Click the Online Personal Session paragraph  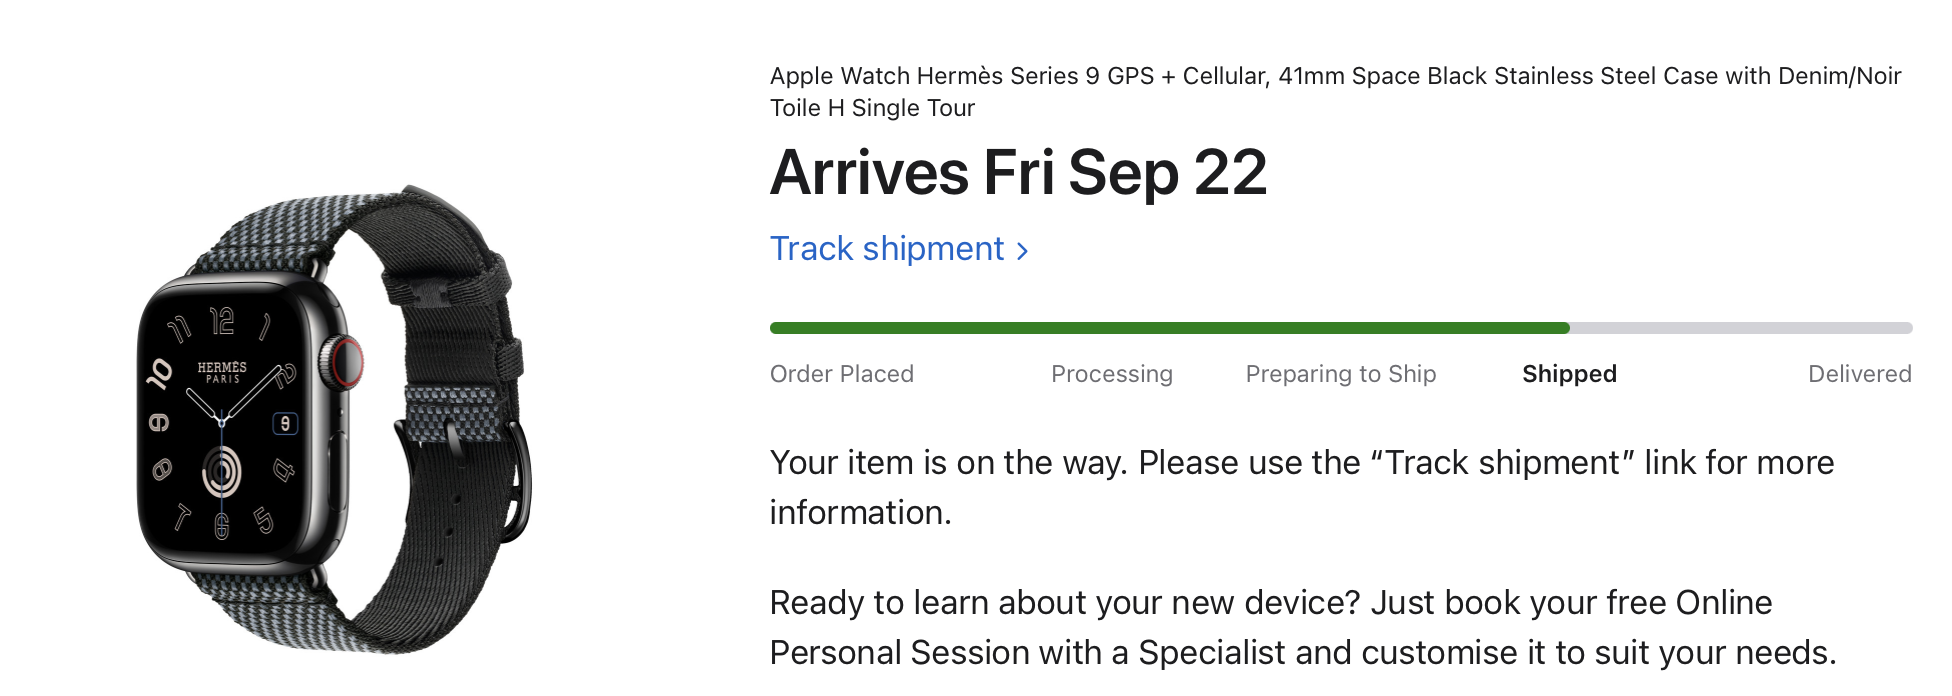(x=1303, y=628)
